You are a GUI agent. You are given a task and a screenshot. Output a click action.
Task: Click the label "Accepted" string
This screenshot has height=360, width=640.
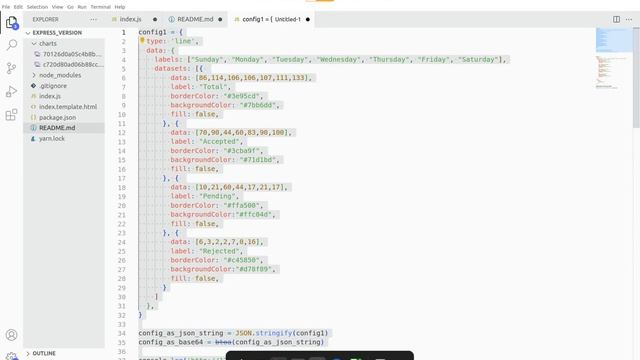coord(219,141)
